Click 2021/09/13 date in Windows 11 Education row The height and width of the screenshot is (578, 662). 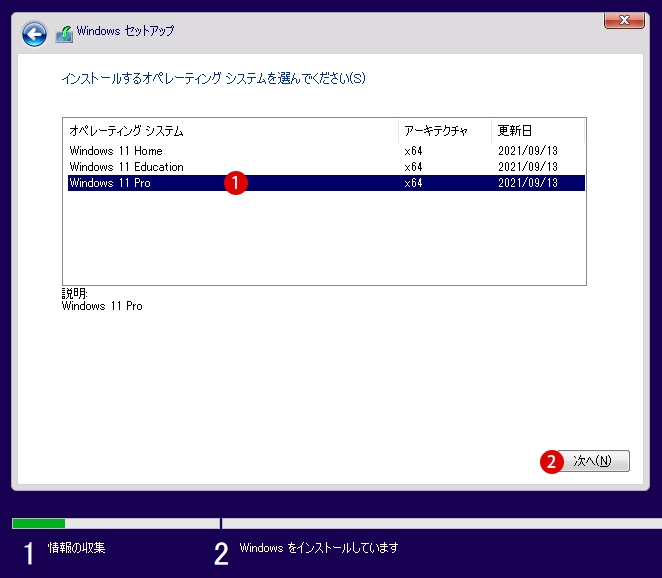pos(528,167)
